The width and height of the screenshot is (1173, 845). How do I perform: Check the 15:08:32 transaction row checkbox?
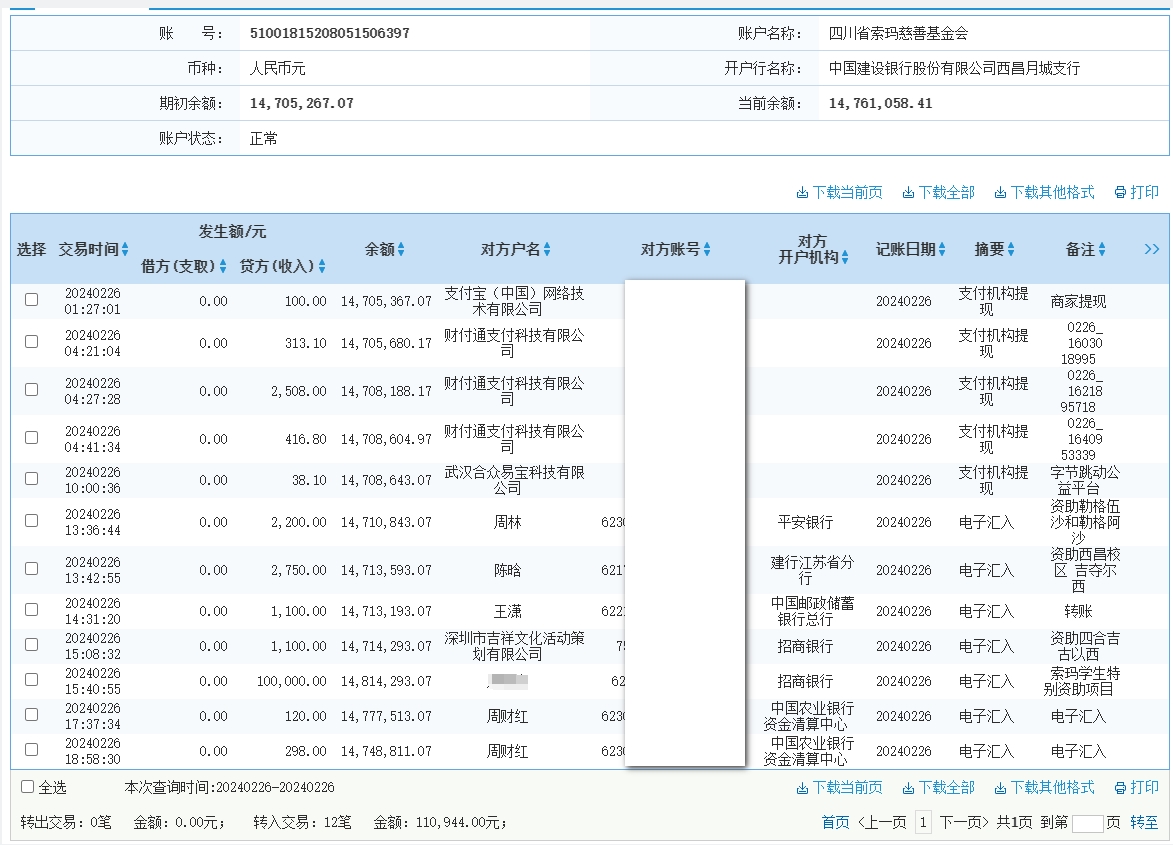[31, 645]
